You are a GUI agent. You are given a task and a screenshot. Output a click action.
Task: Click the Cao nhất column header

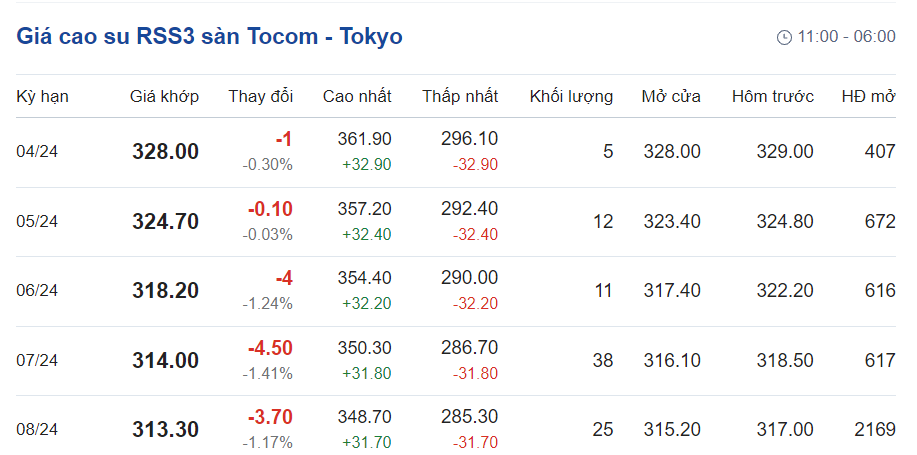[357, 97]
